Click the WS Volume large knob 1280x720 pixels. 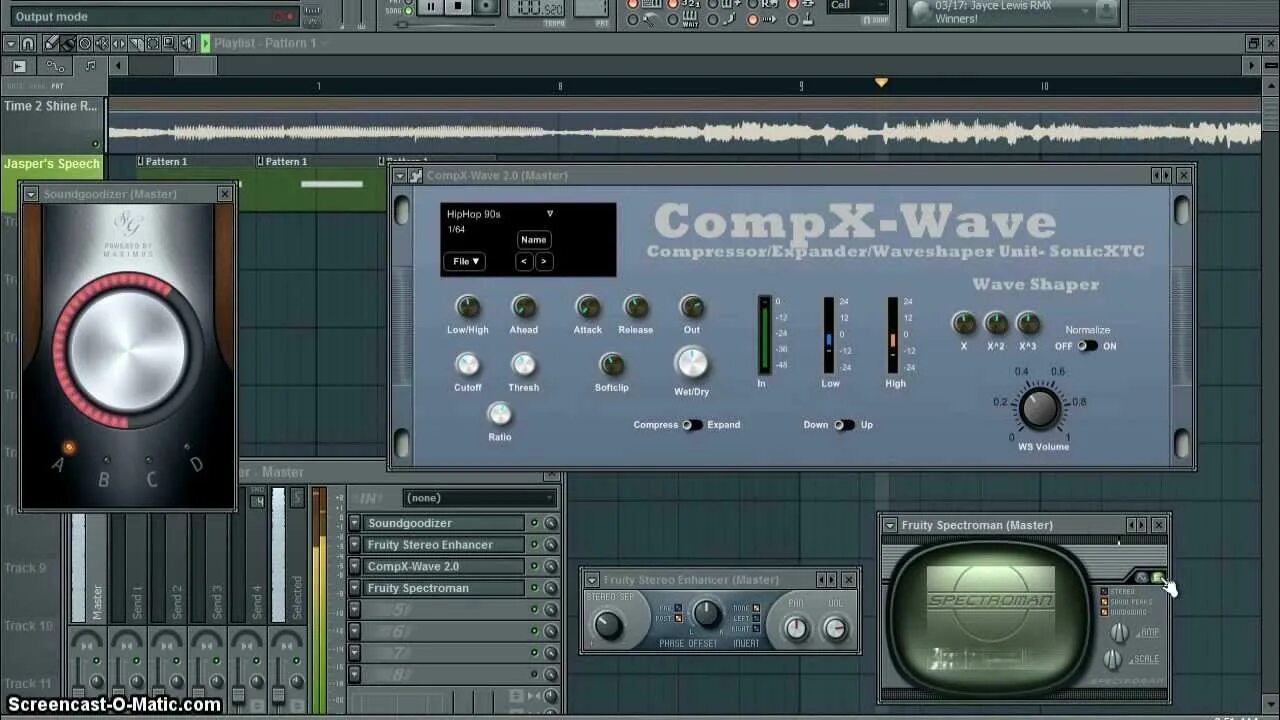1039,409
